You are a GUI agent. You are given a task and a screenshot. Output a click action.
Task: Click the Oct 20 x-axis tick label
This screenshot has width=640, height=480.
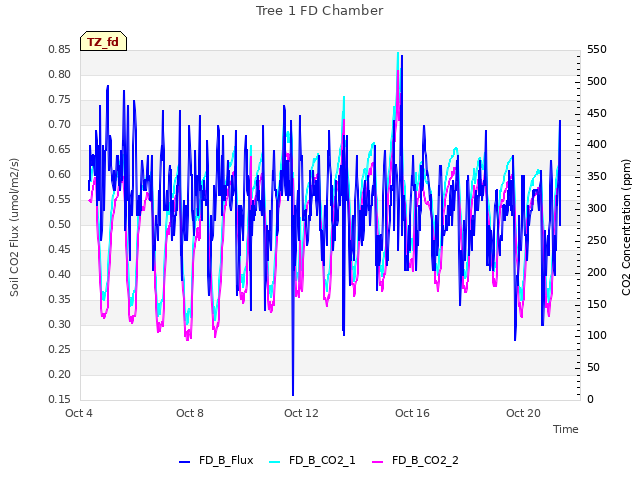point(523,413)
